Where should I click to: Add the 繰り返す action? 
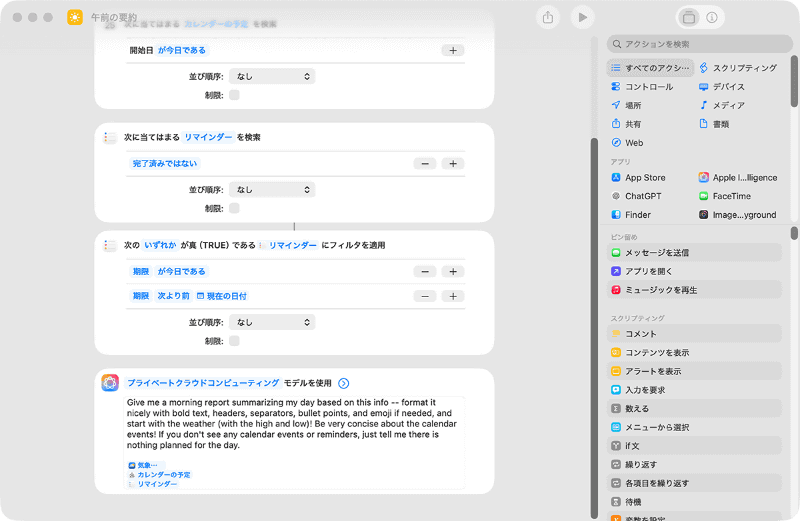coord(694,465)
